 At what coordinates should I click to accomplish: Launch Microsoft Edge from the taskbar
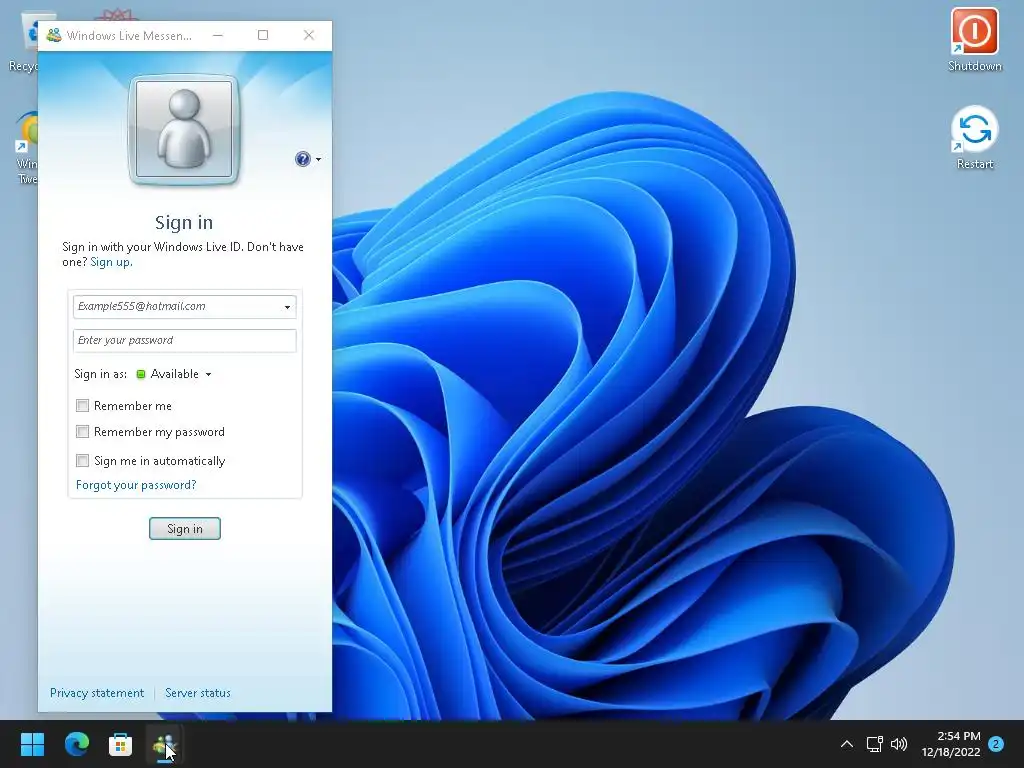77,744
